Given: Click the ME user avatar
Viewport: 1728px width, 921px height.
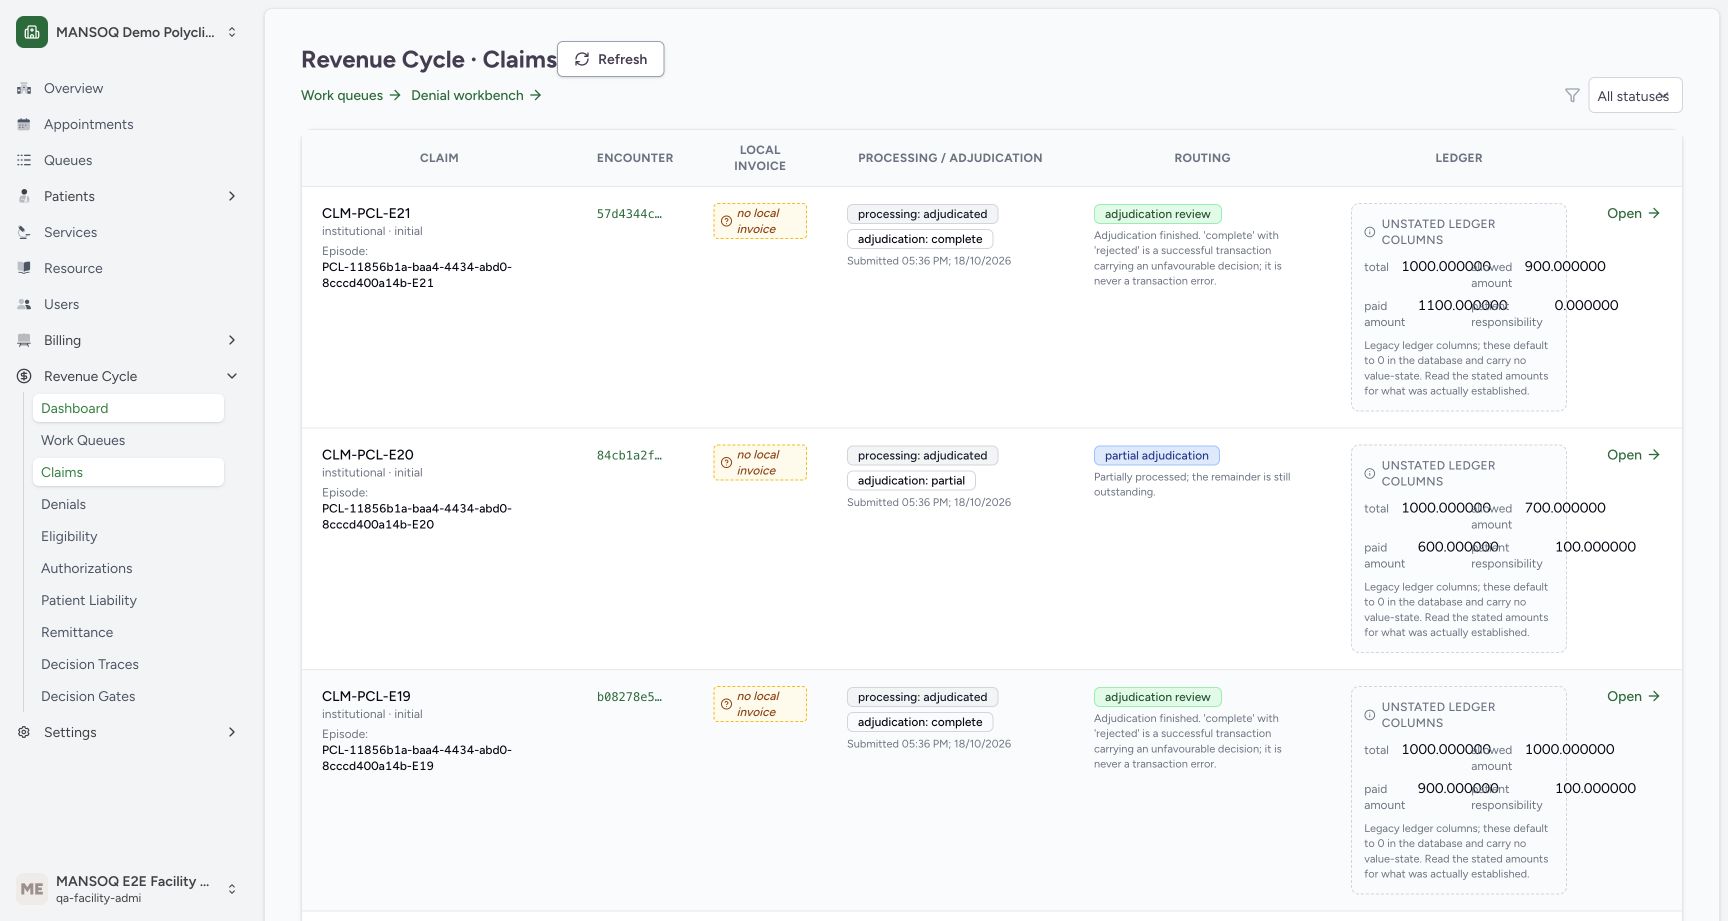Looking at the screenshot, I should pyautogui.click(x=32, y=889).
